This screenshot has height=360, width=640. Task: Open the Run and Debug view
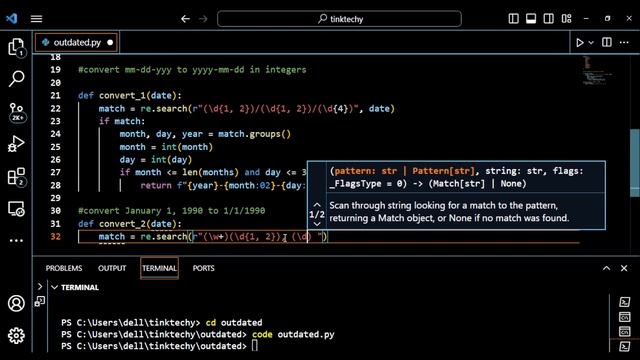pyautogui.click(x=16, y=144)
